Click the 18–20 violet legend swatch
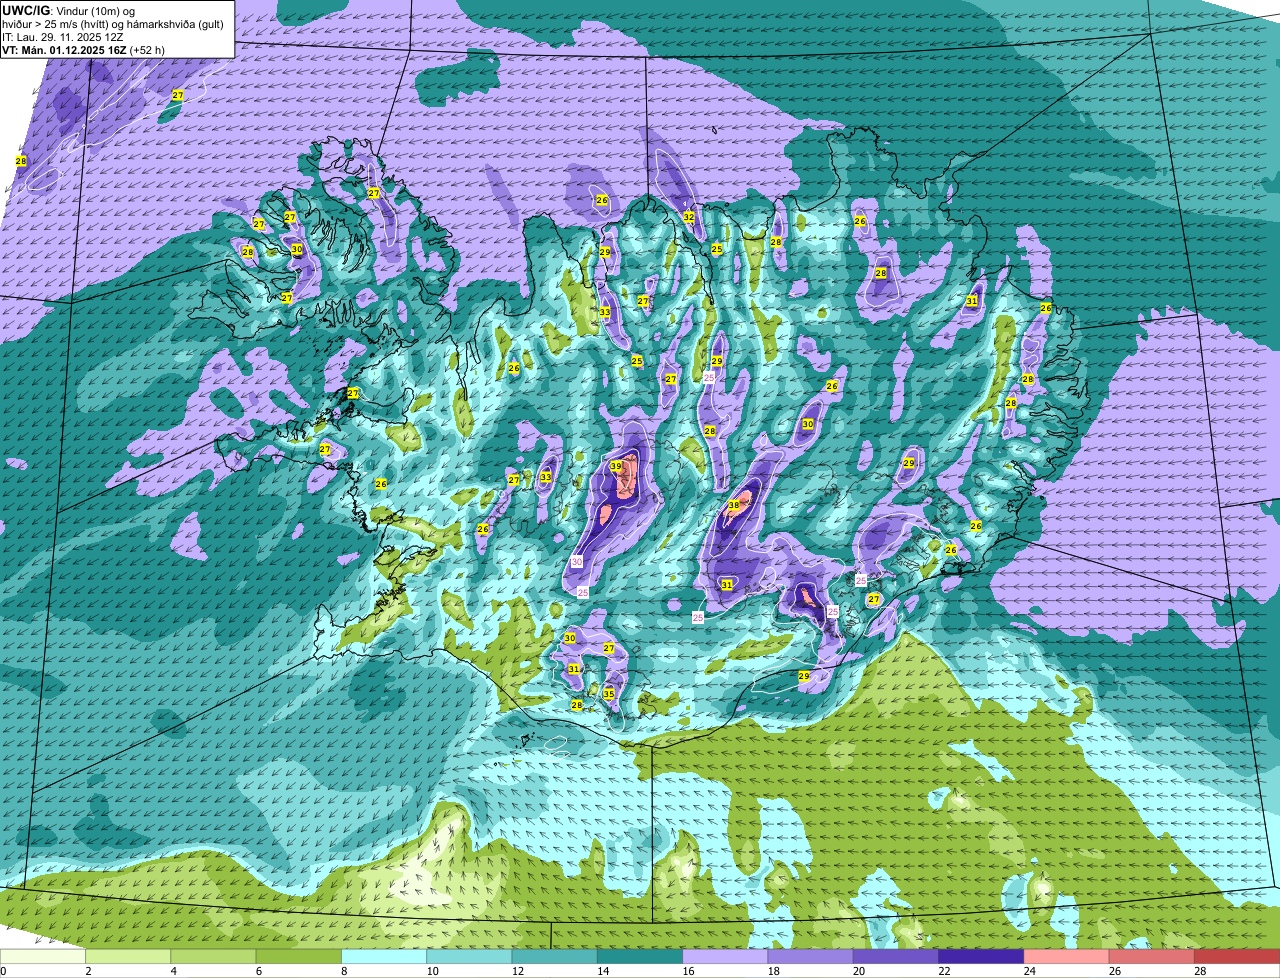 (811, 957)
